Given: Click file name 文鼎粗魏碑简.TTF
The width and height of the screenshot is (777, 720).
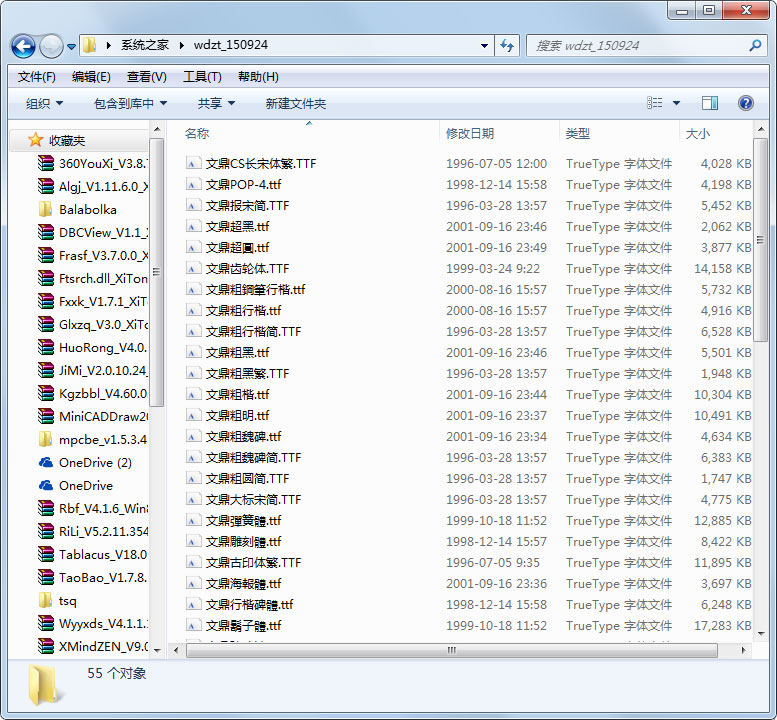Looking at the screenshot, I should (253, 457).
